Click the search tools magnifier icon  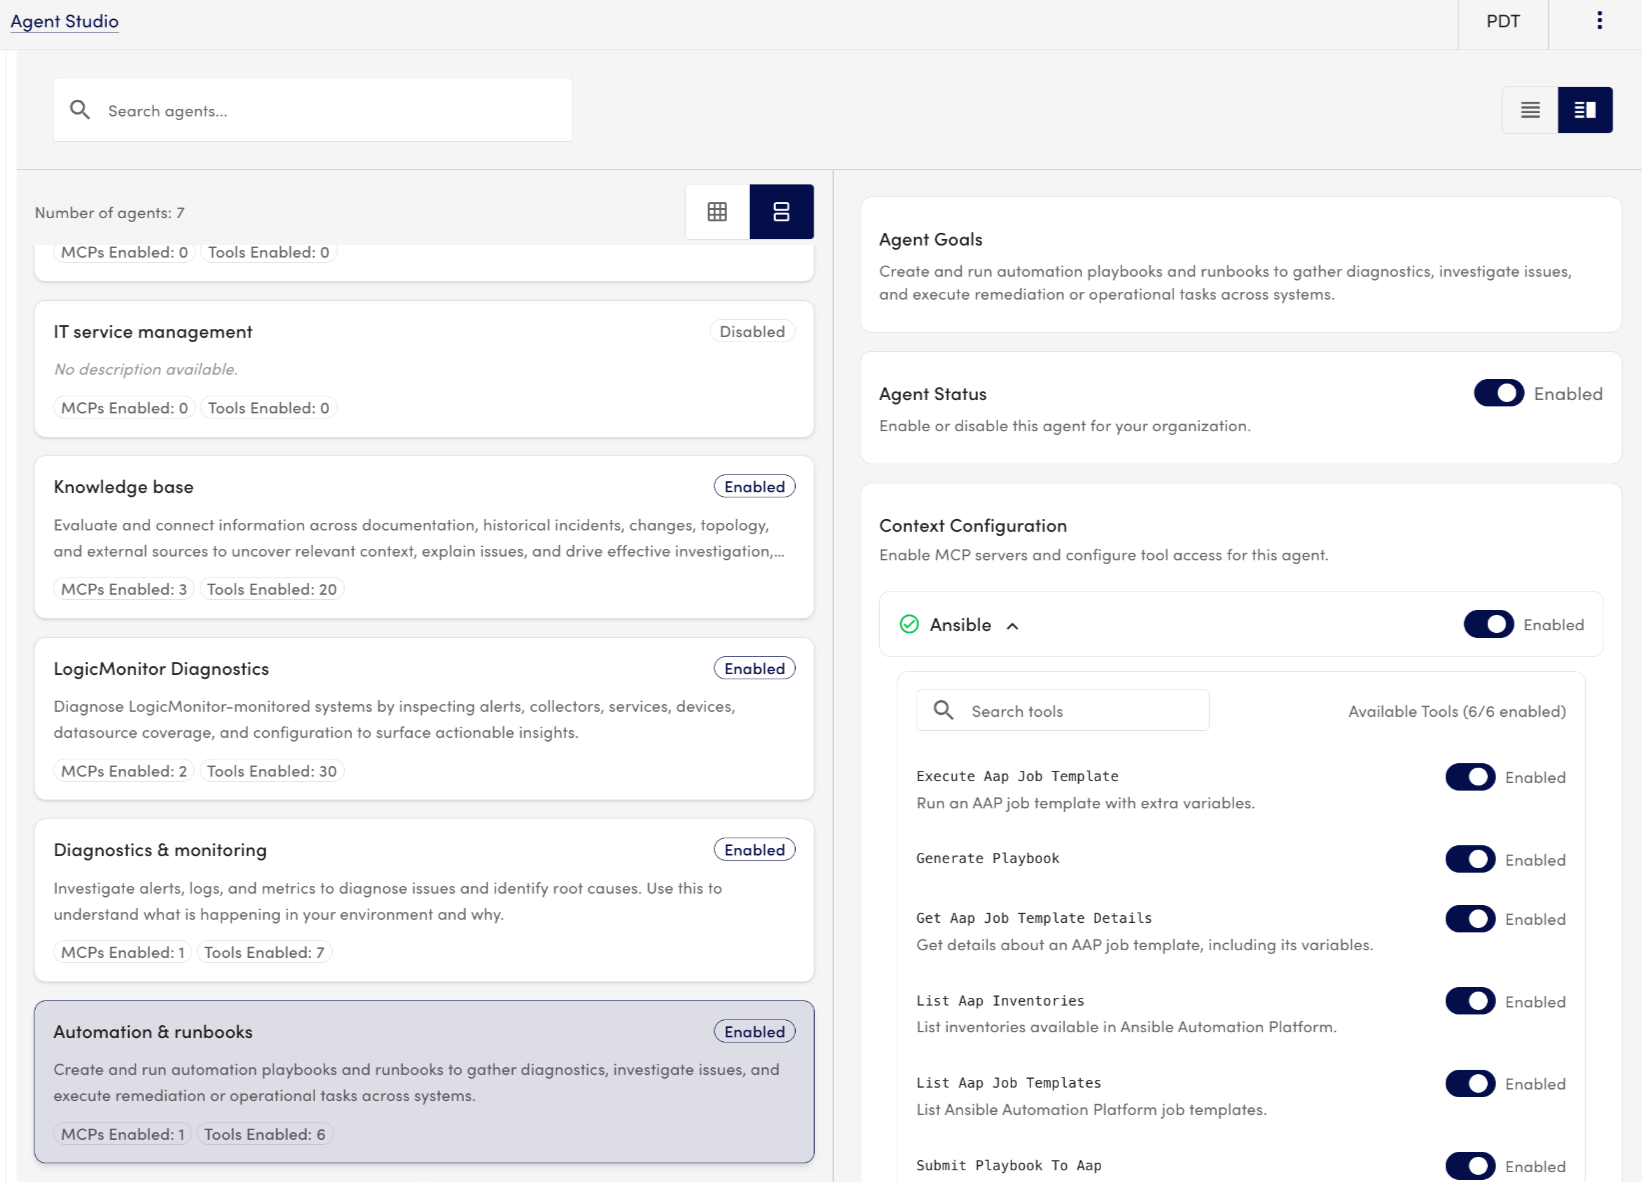pyautogui.click(x=943, y=710)
